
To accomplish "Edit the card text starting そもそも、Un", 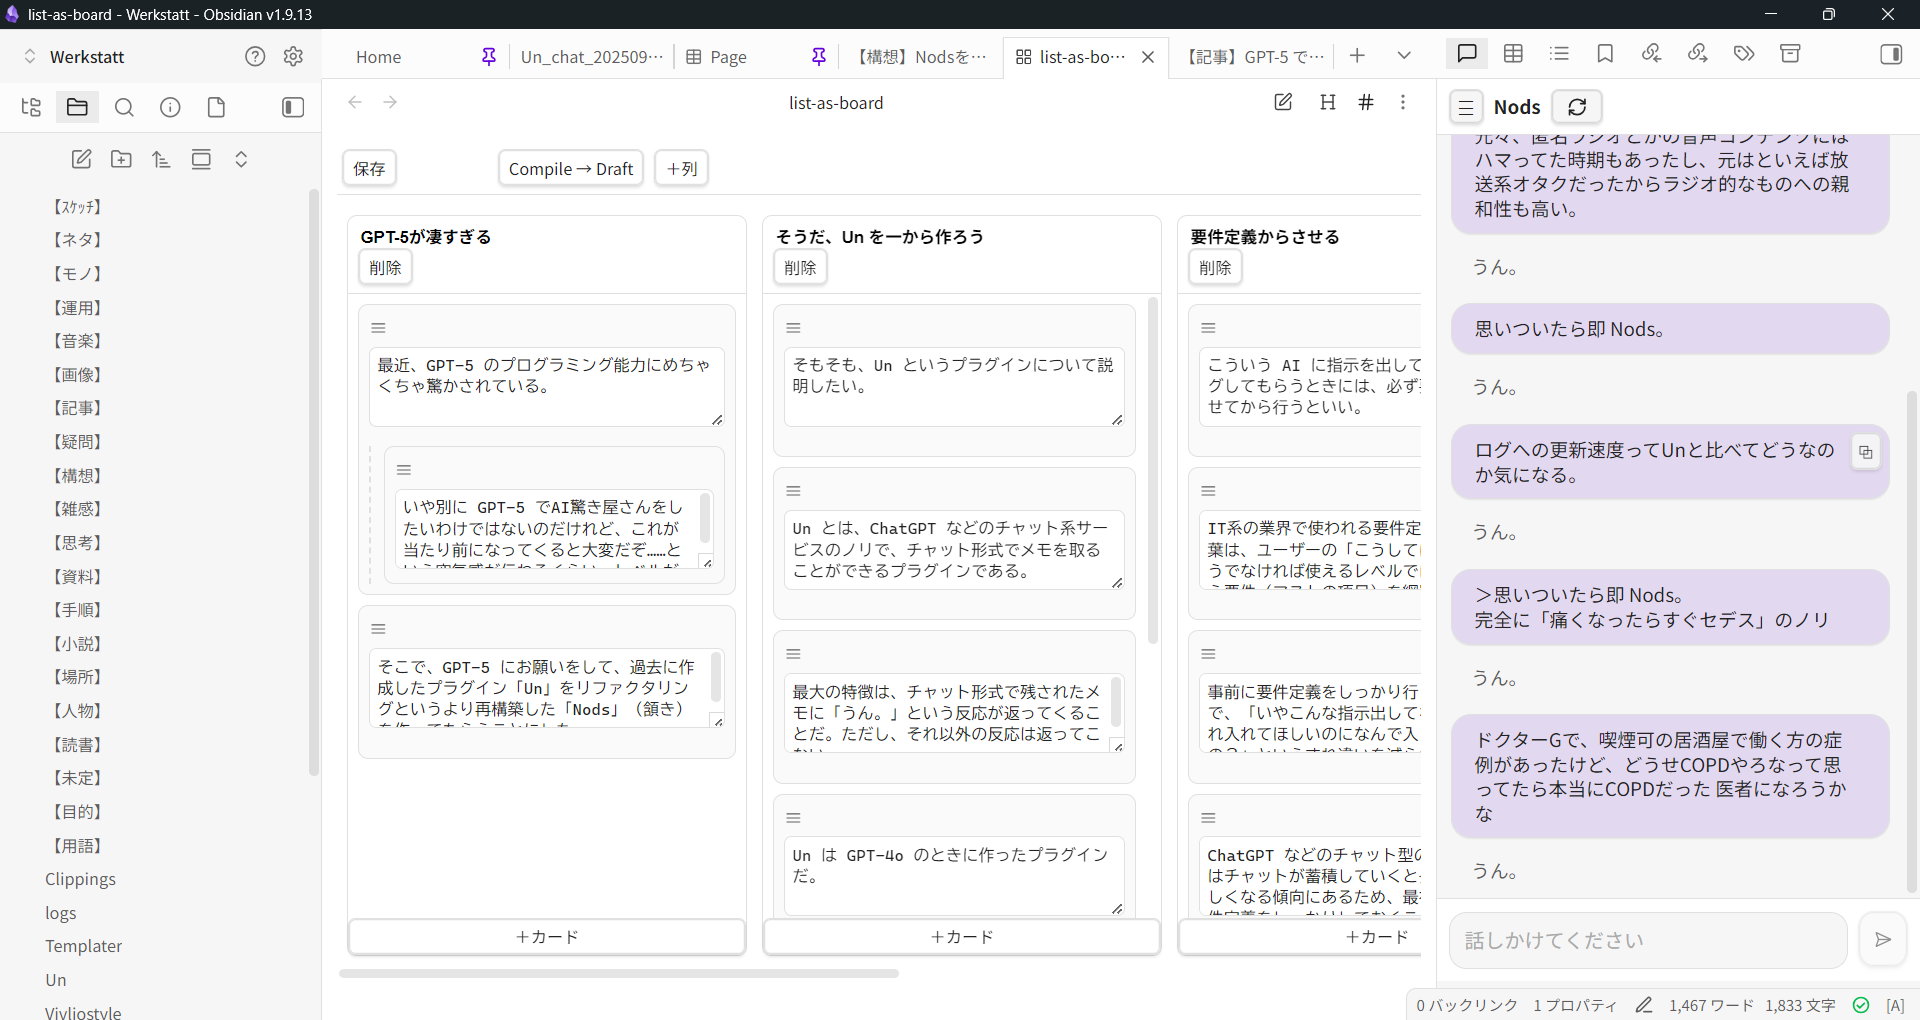I will coord(954,386).
